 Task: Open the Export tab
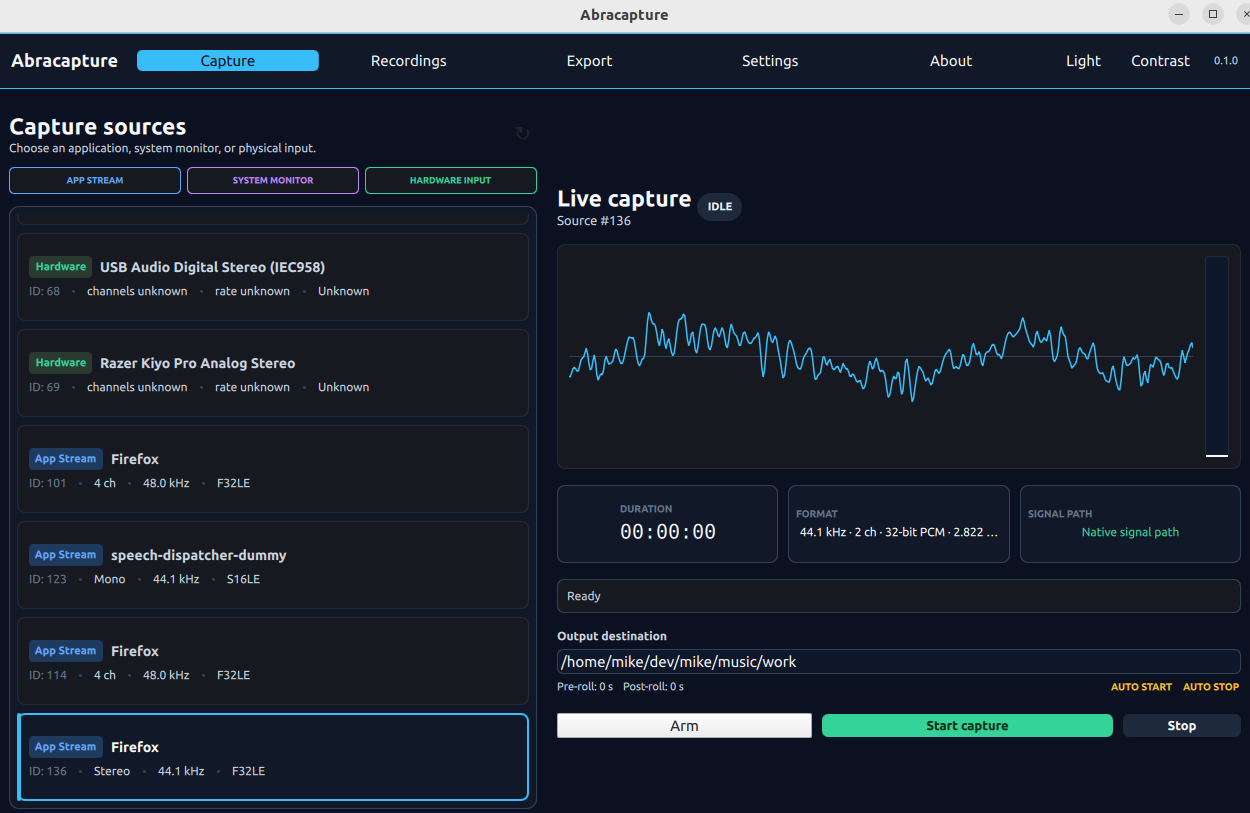589,61
